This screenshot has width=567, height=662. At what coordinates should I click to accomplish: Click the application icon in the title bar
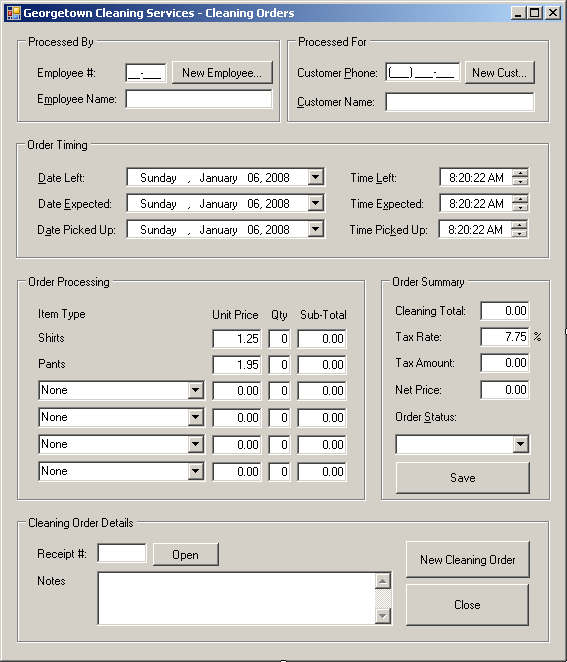13,13
